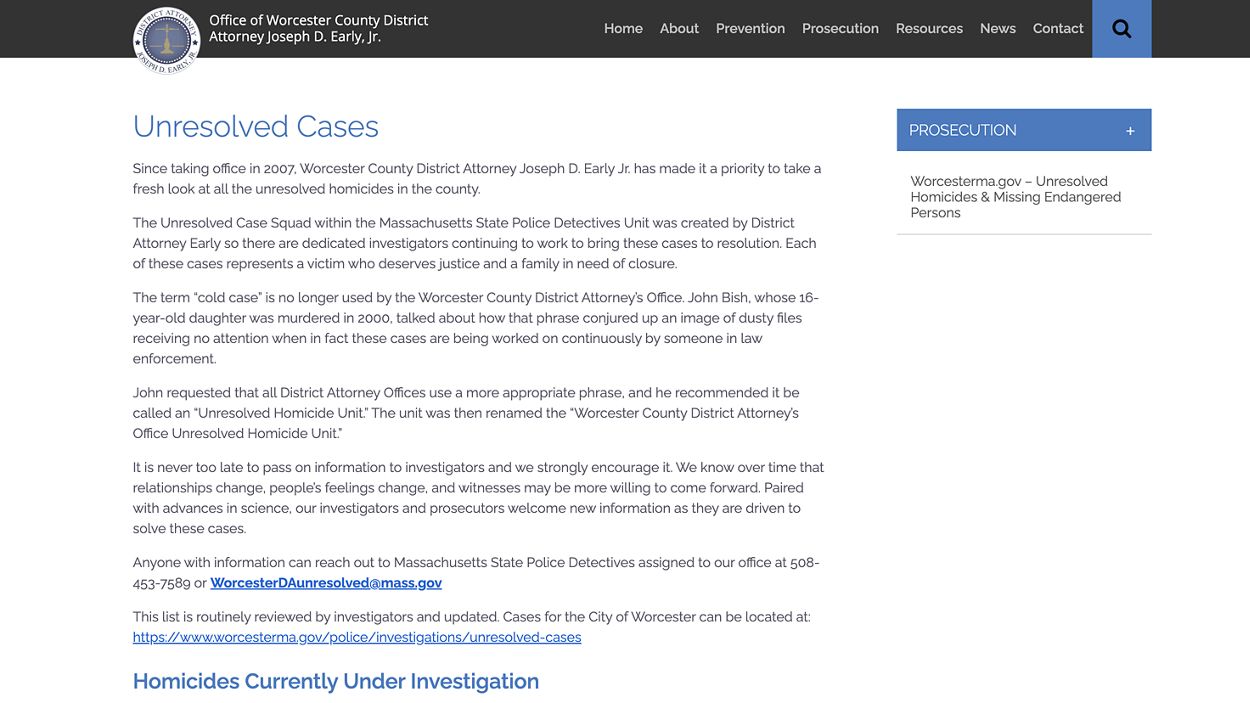Open the sidebar Unresolved Homicides & Missing Persons link
The image size is (1250, 703).
click(1015, 197)
